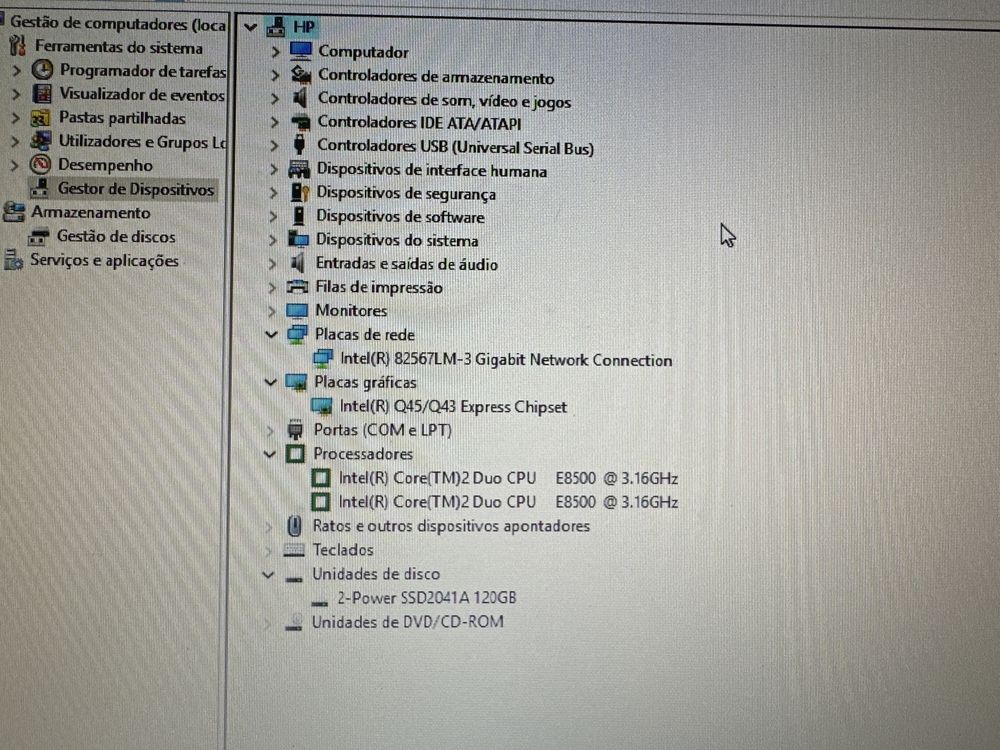Click the Unidades de DVD/CD-ROM disc icon
The height and width of the screenshot is (750, 1000).
tap(293, 622)
